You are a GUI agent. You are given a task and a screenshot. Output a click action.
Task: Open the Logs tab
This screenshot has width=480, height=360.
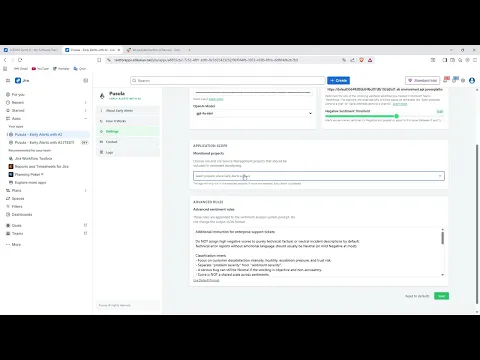tap(128, 152)
